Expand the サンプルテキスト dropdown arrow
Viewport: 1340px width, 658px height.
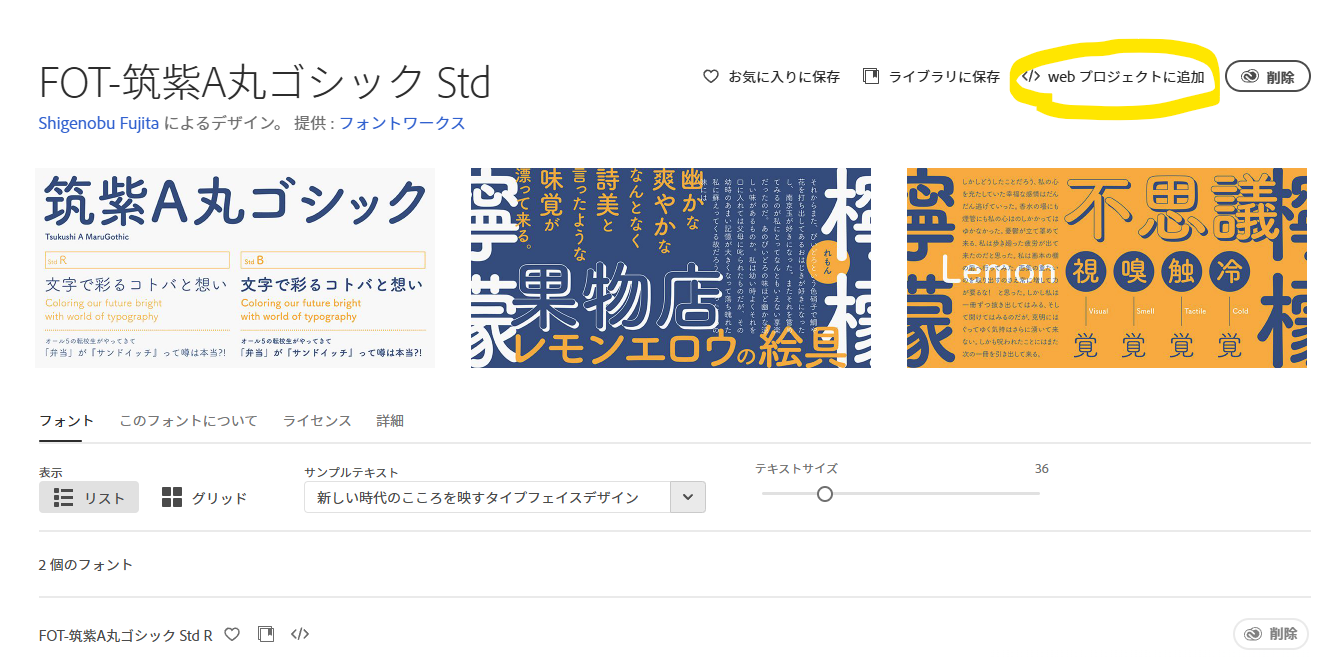point(688,497)
